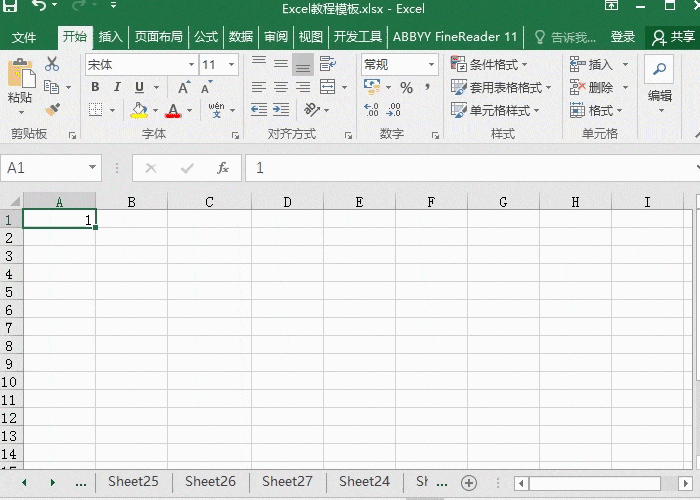Click Undo arrow in title bar
Screen dimensions: 700x500
39,5
